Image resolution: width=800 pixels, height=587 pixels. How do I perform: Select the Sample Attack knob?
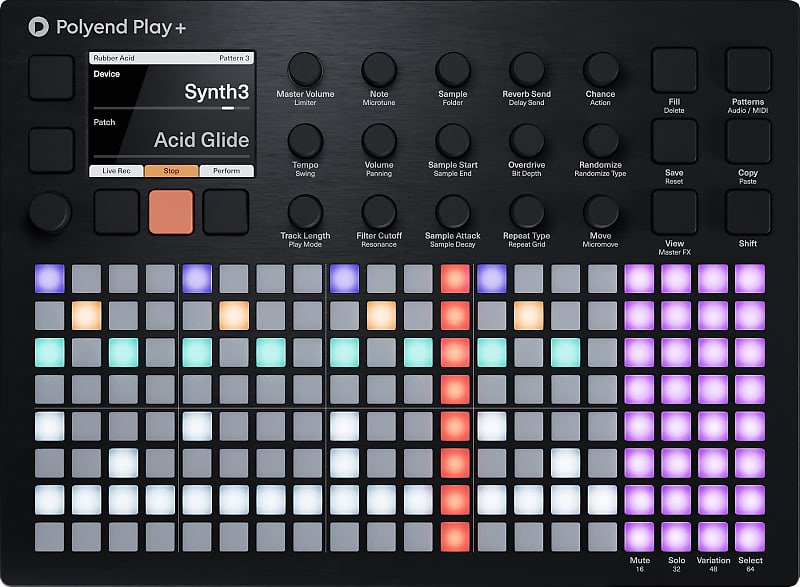coord(453,210)
